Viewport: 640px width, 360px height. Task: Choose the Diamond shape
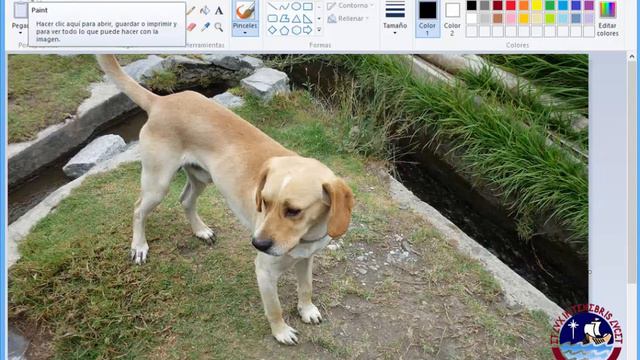[272, 30]
